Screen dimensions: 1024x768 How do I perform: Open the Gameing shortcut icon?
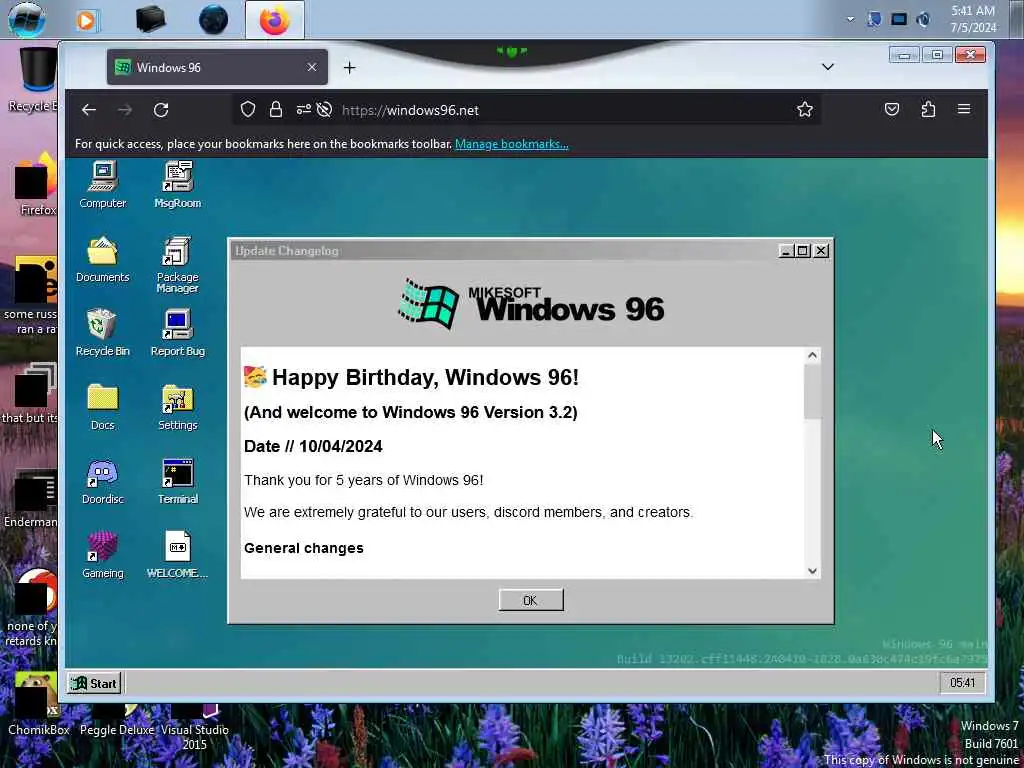coord(103,555)
